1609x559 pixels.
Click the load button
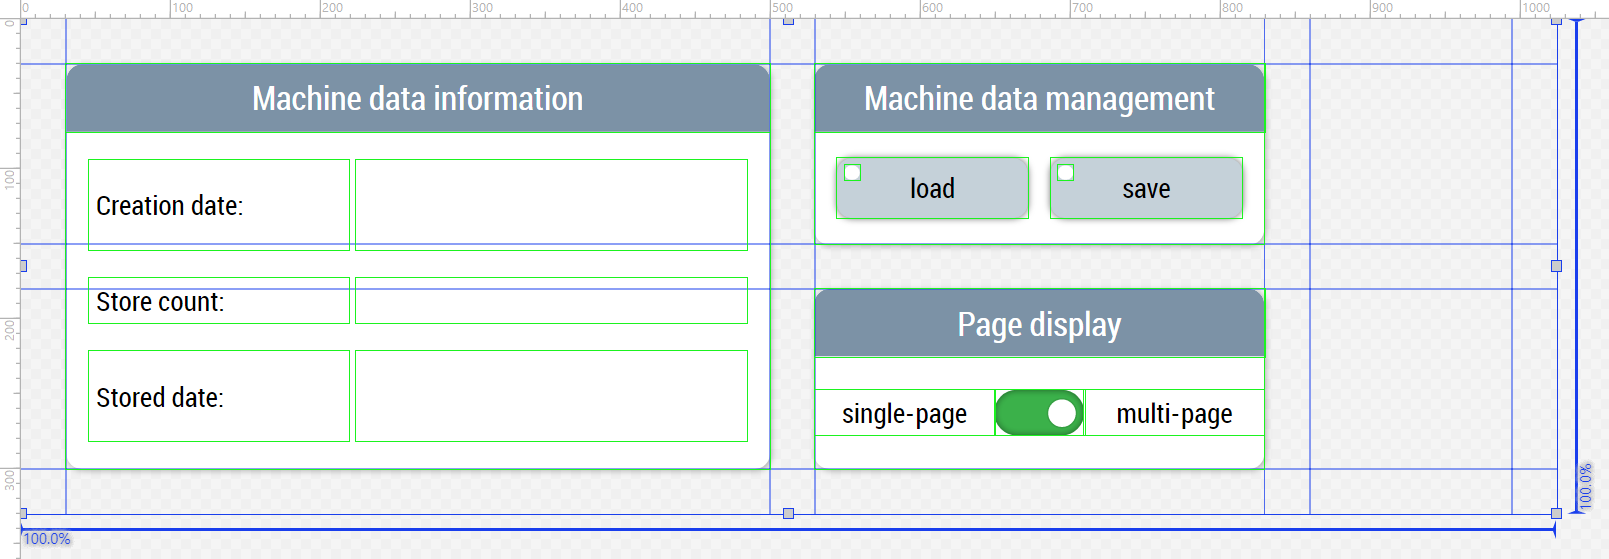932,188
